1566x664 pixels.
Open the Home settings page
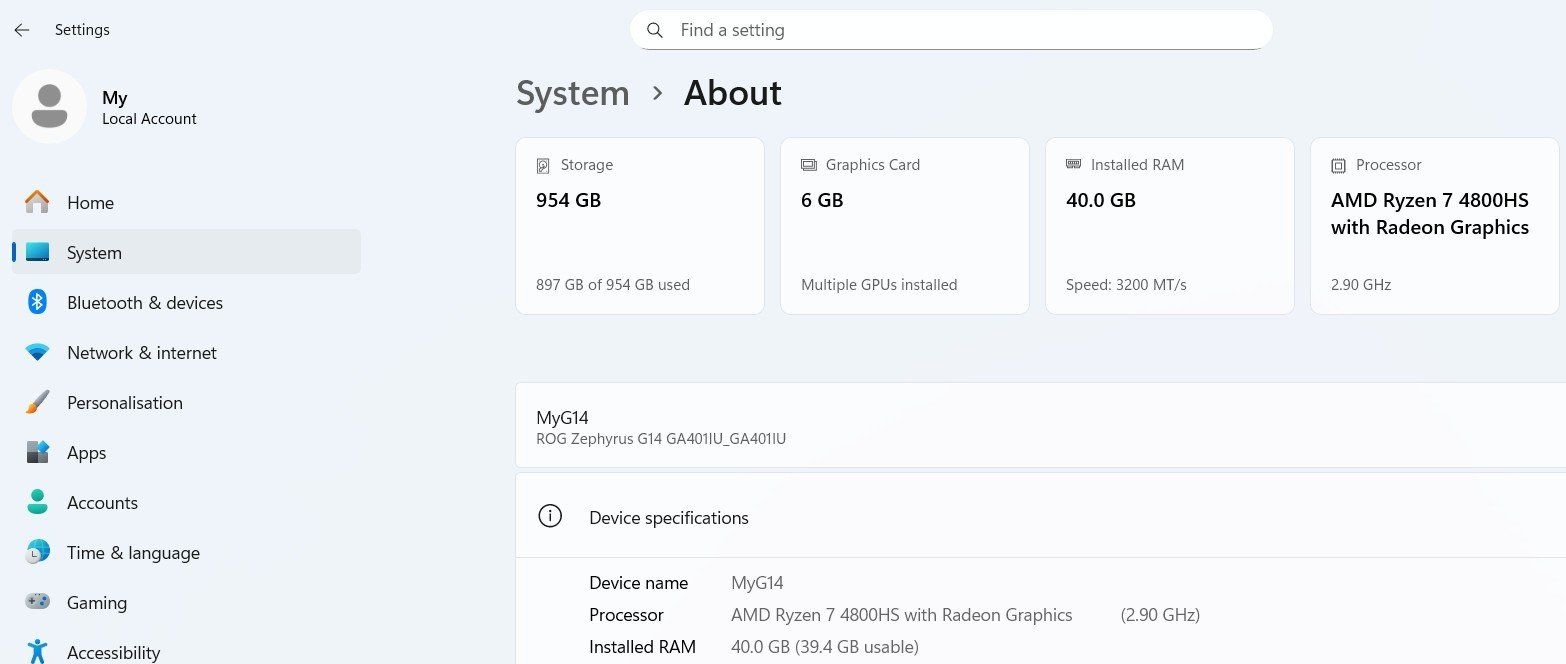(x=186, y=202)
